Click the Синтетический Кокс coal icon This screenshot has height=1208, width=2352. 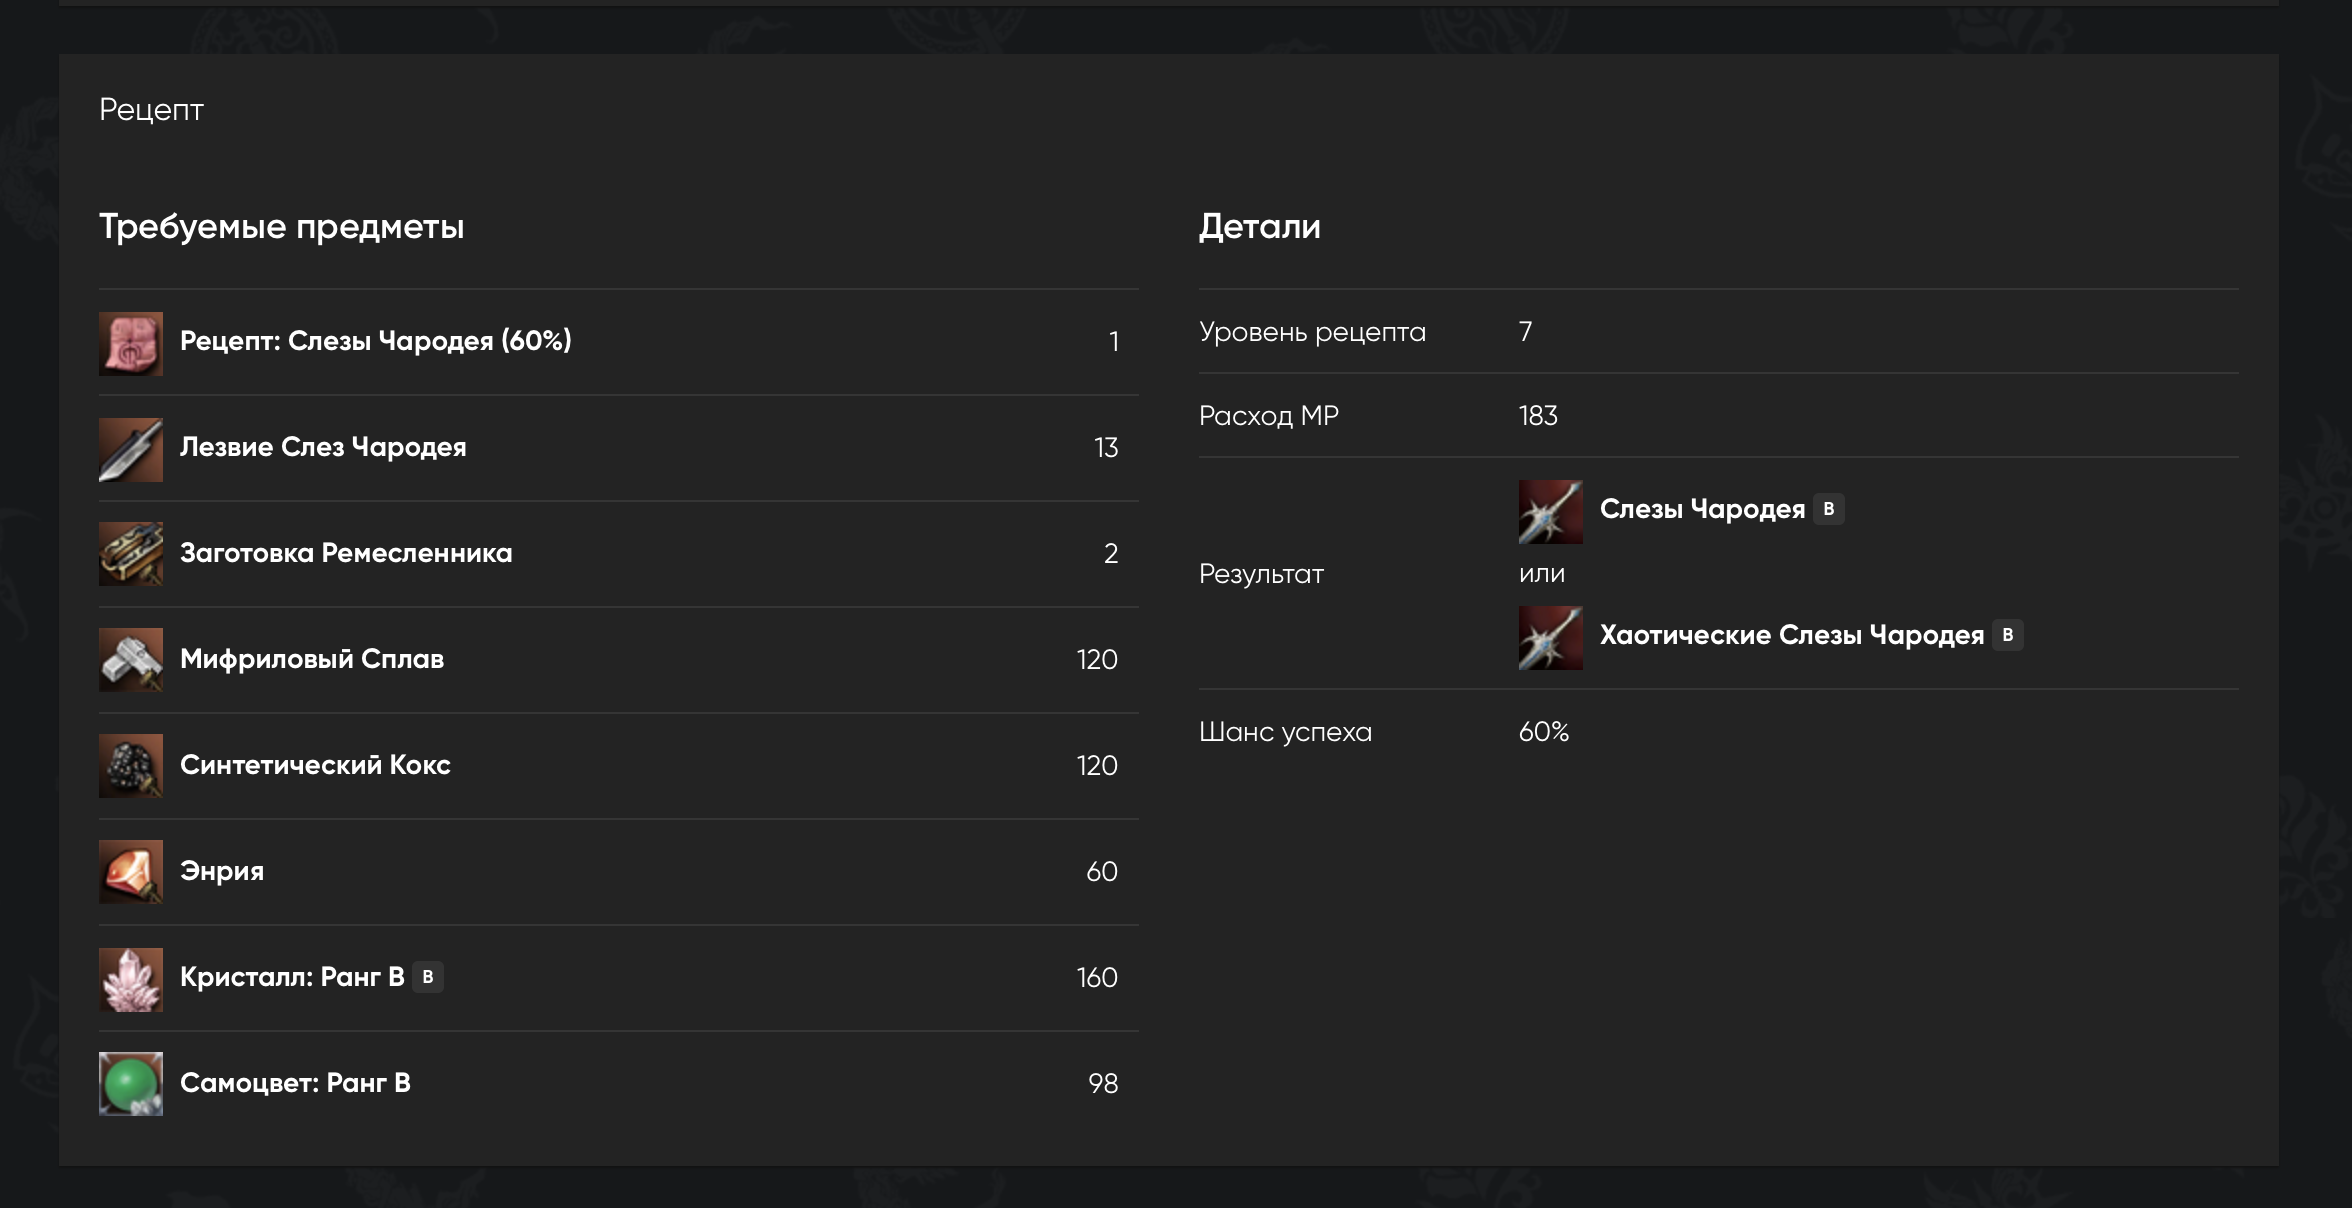tap(130, 765)
